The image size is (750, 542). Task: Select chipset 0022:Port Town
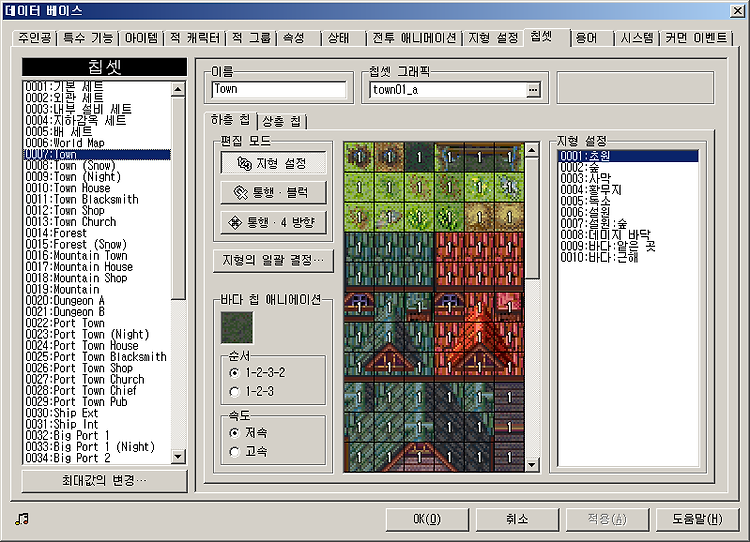[x=97, y=323]
